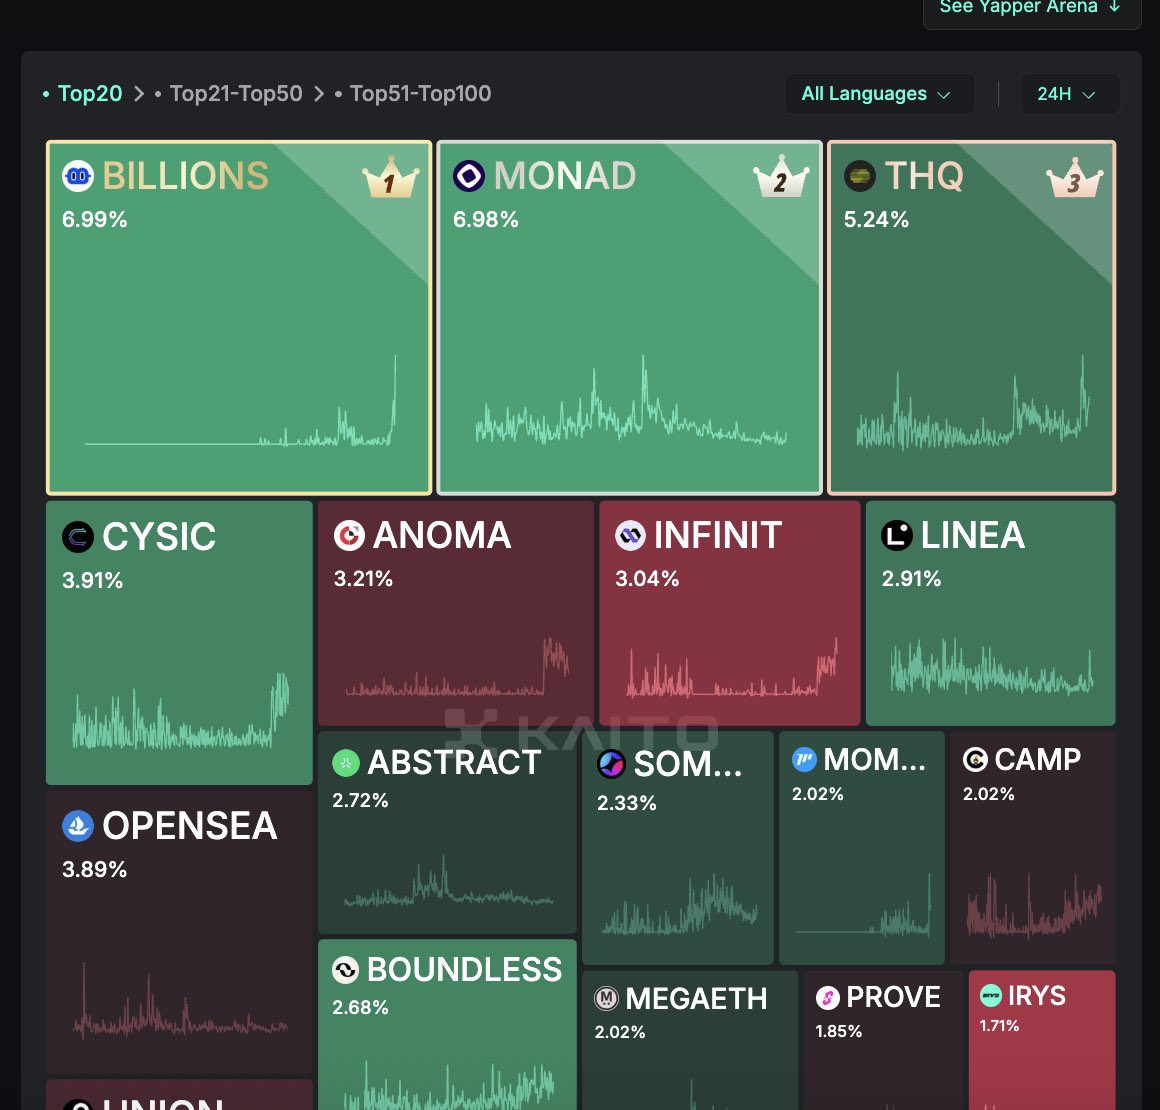
Task: Click the See Yapper Arena button
Action: tap(1032, 9)
